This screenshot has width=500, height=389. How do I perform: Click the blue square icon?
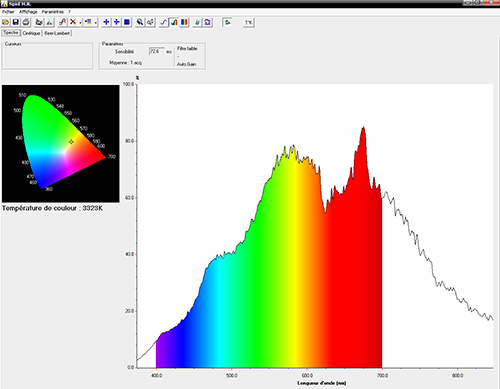point(127,22)
